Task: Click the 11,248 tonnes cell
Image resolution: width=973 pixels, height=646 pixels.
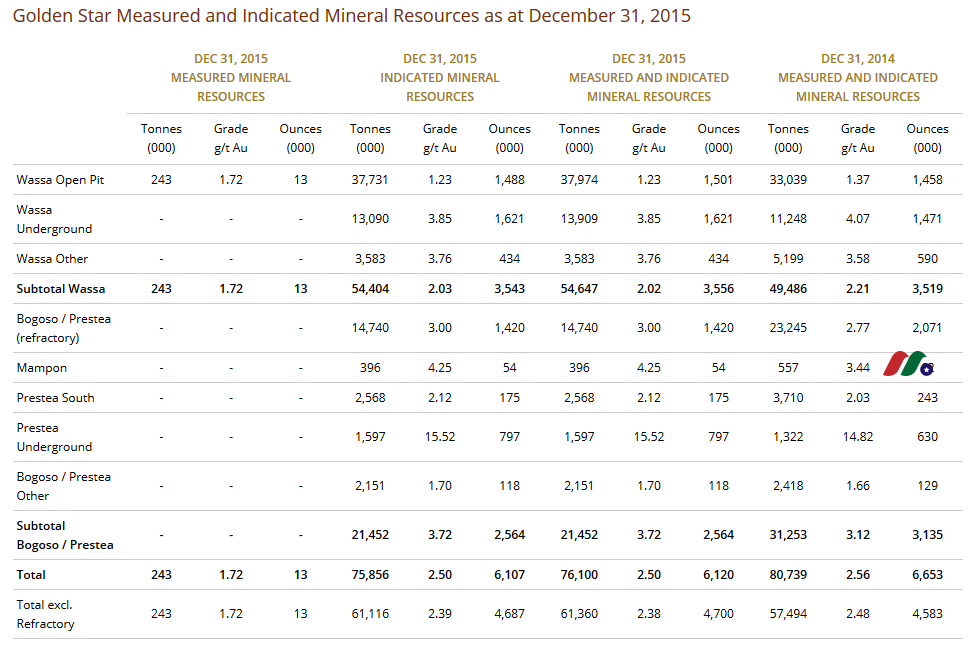Action: coord(788,219)
